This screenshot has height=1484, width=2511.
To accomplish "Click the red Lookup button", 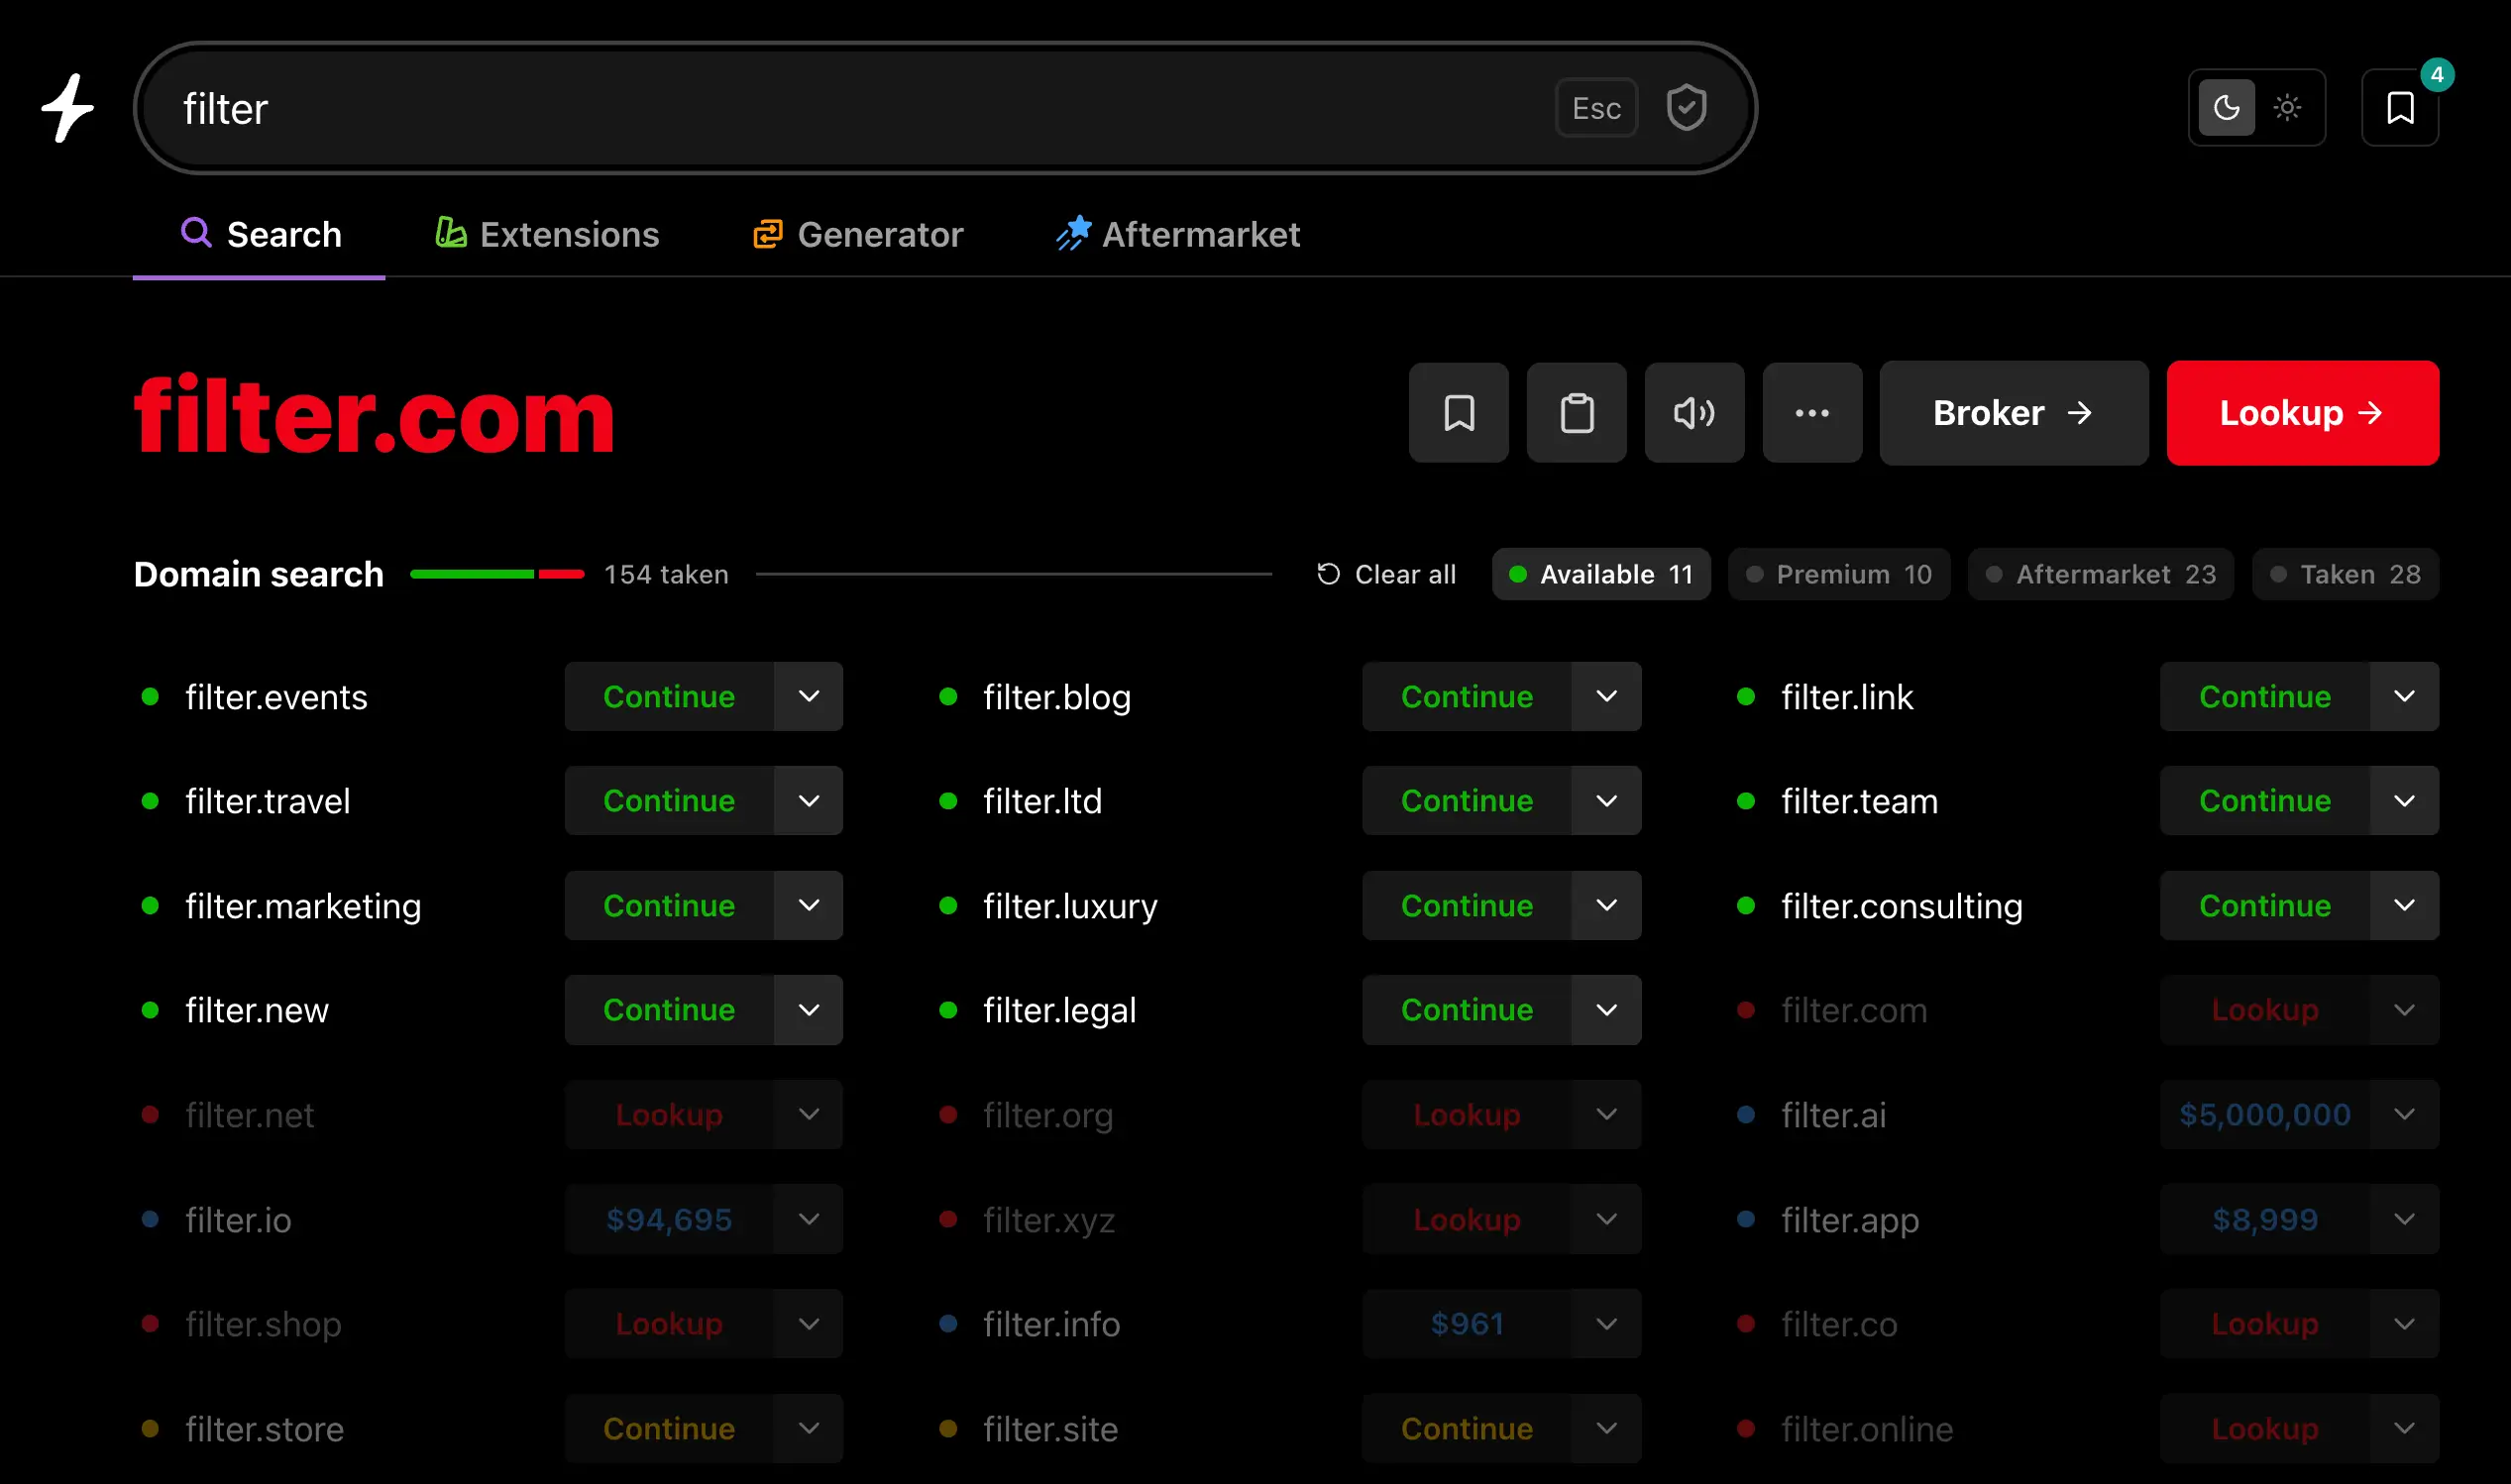I will (x=2302, y=413).
